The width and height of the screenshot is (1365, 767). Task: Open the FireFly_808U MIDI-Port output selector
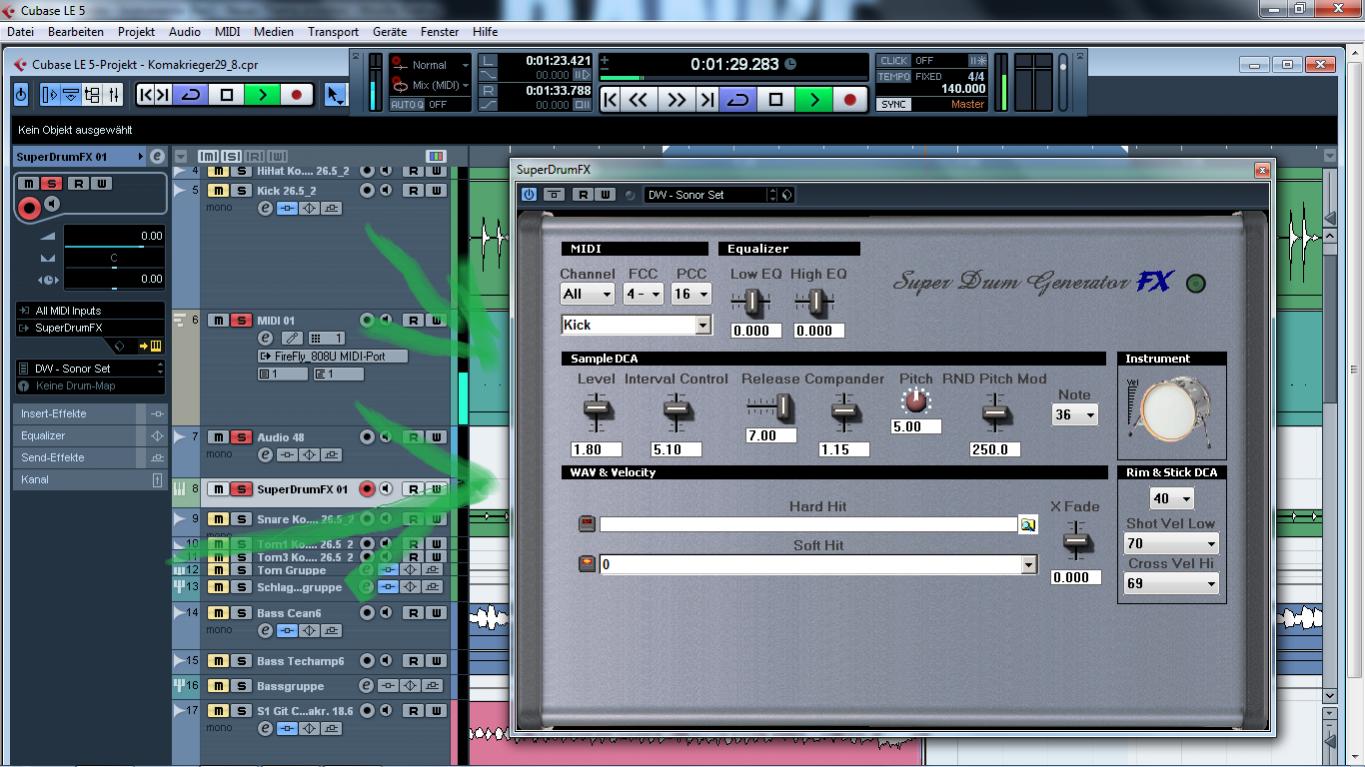pyautogui.click(x=333, y=356)
